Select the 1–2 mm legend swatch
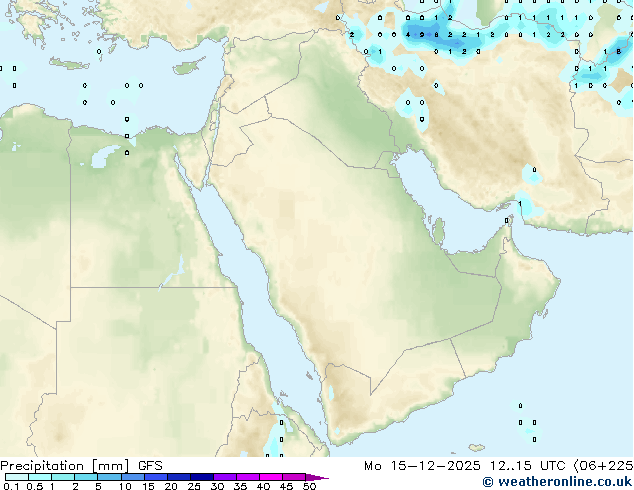 pos(63,477)
